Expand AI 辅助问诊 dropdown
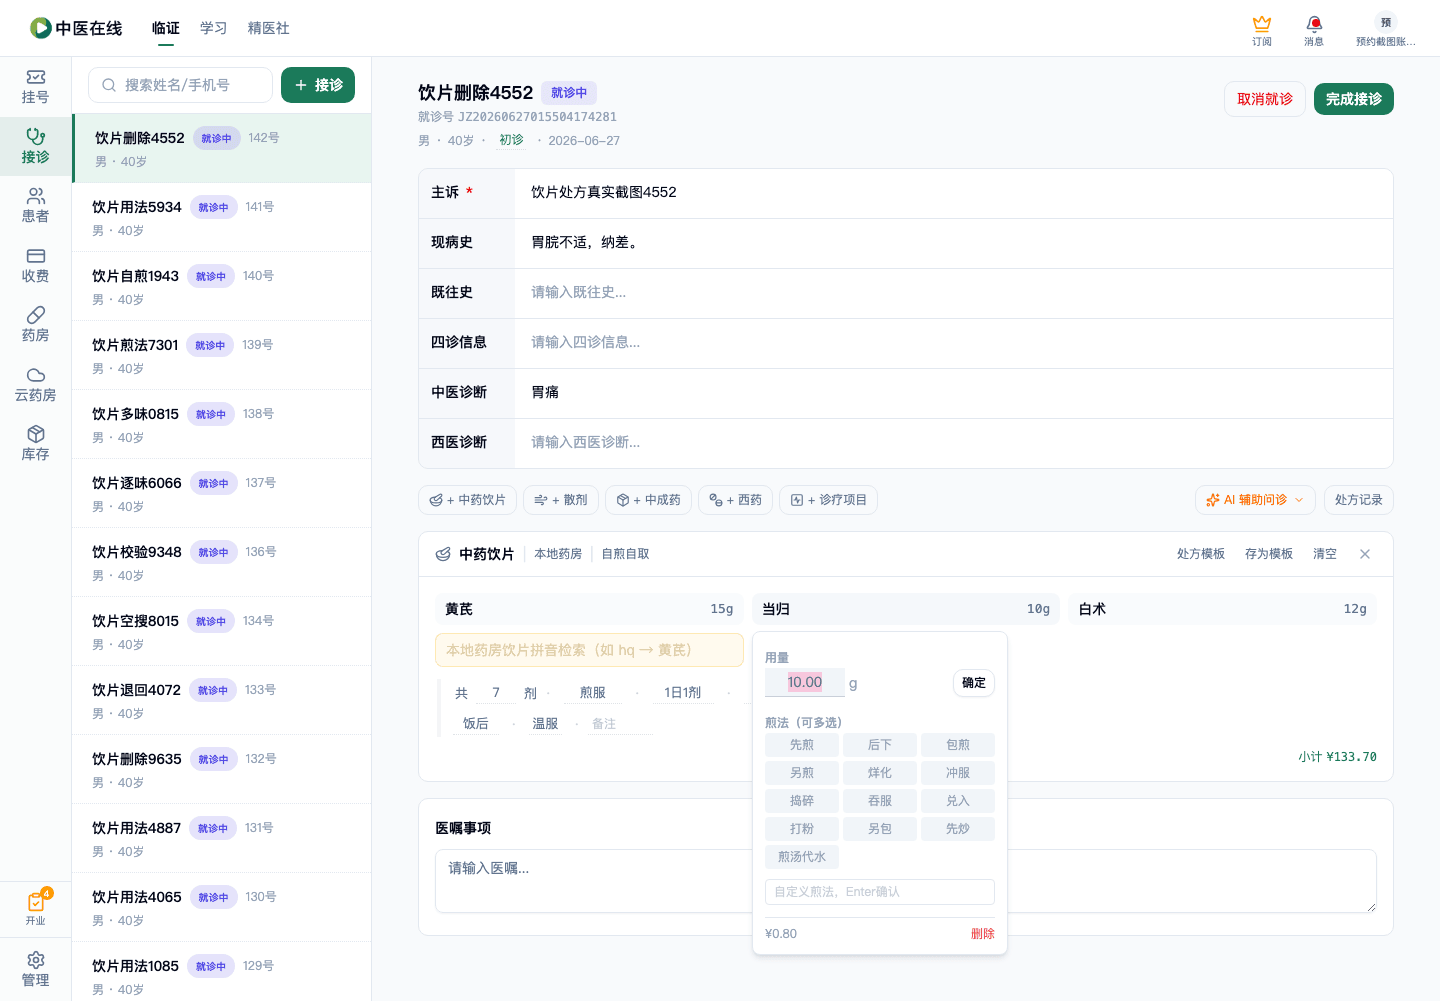 pos(1256,500)
